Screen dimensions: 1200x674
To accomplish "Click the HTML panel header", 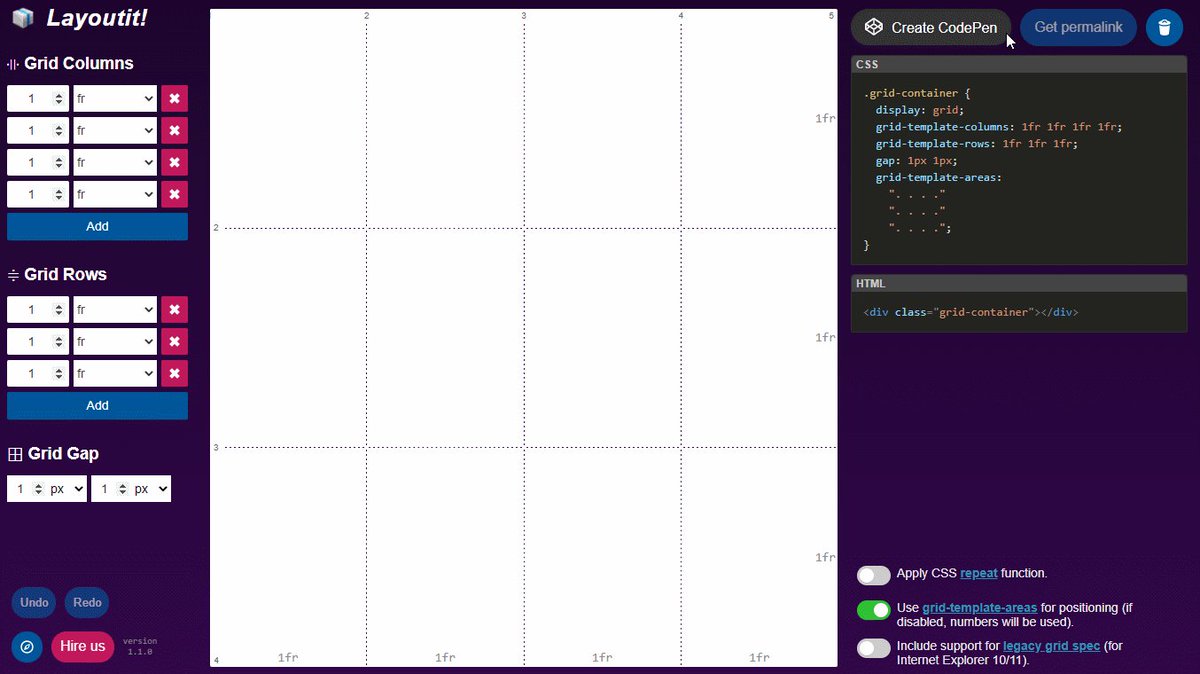I will point(1019,283).
